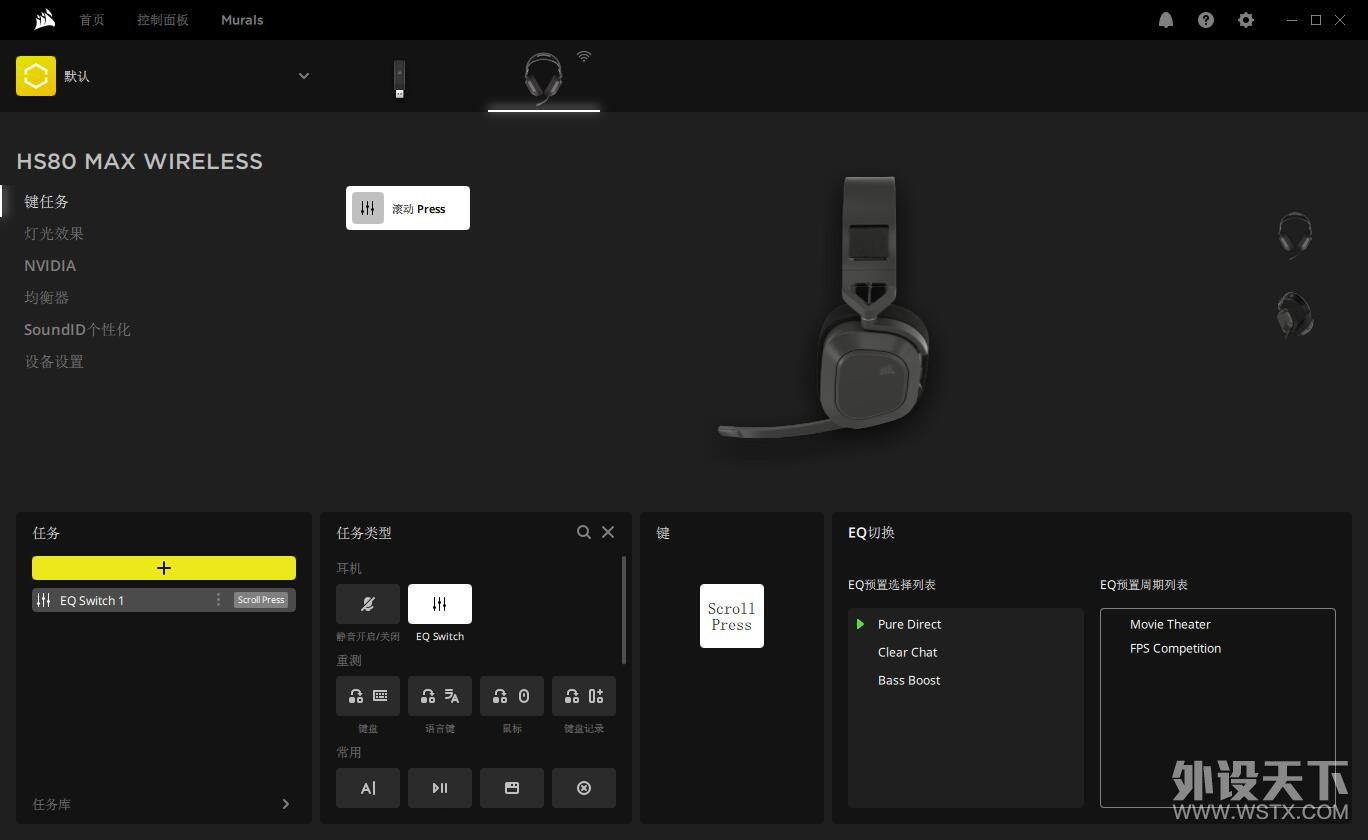
Task: Select text (A|) task type
Action: [x=368, y=788]
